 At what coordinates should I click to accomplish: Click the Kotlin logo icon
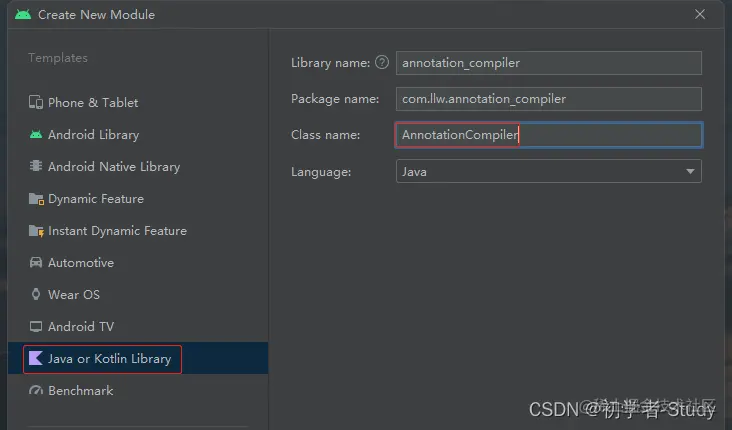coord(36,358)
